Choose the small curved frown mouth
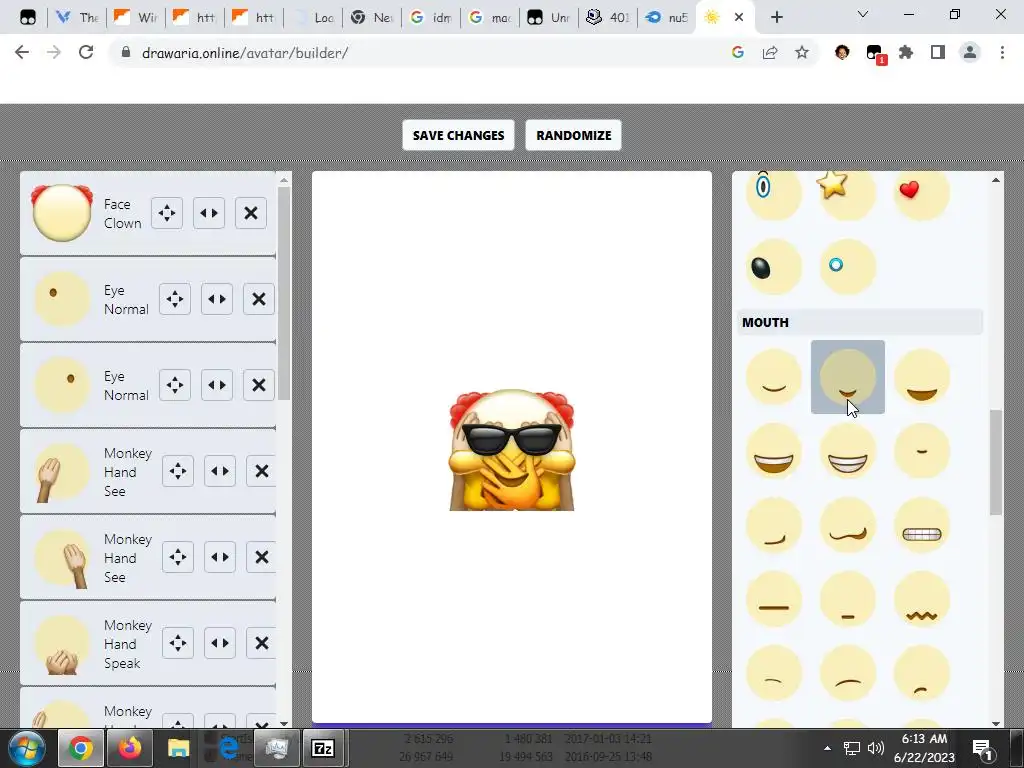 pyautogui.click(x=921, y=673)
